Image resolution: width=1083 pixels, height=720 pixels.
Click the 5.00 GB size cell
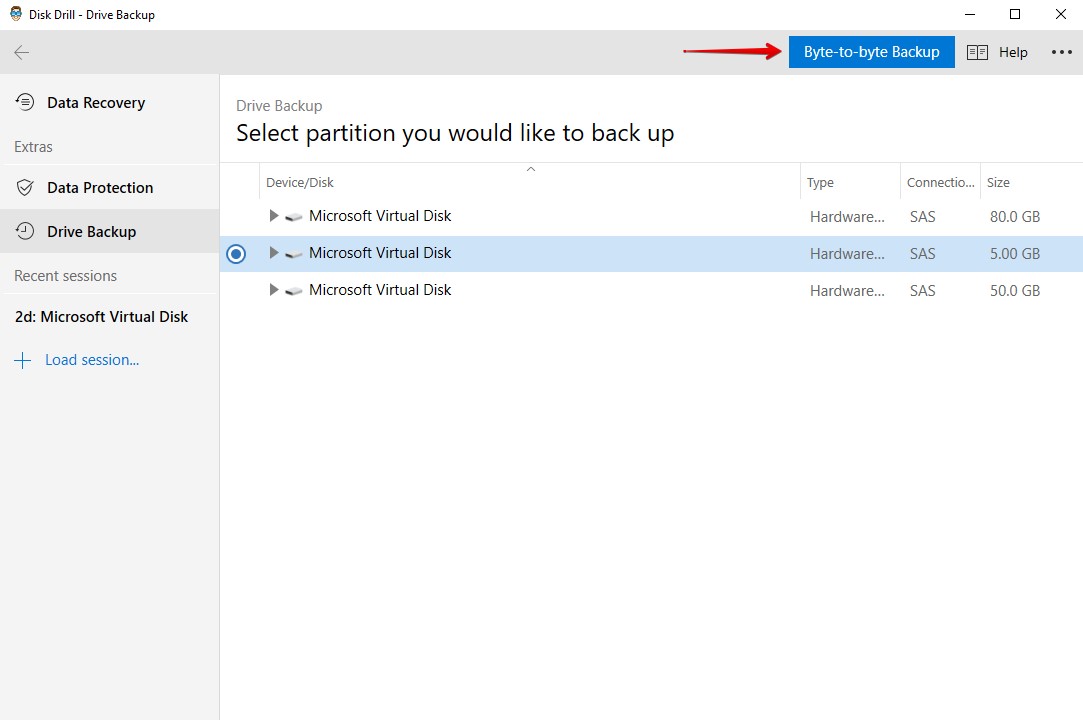coord(1015,254)
